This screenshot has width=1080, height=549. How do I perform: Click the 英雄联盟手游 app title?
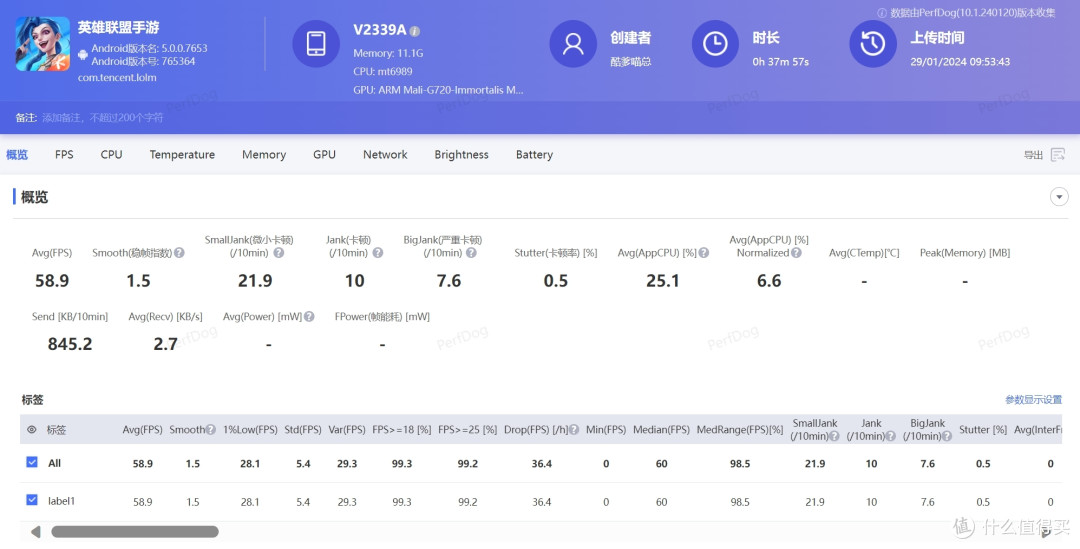[x=118, y=28]
